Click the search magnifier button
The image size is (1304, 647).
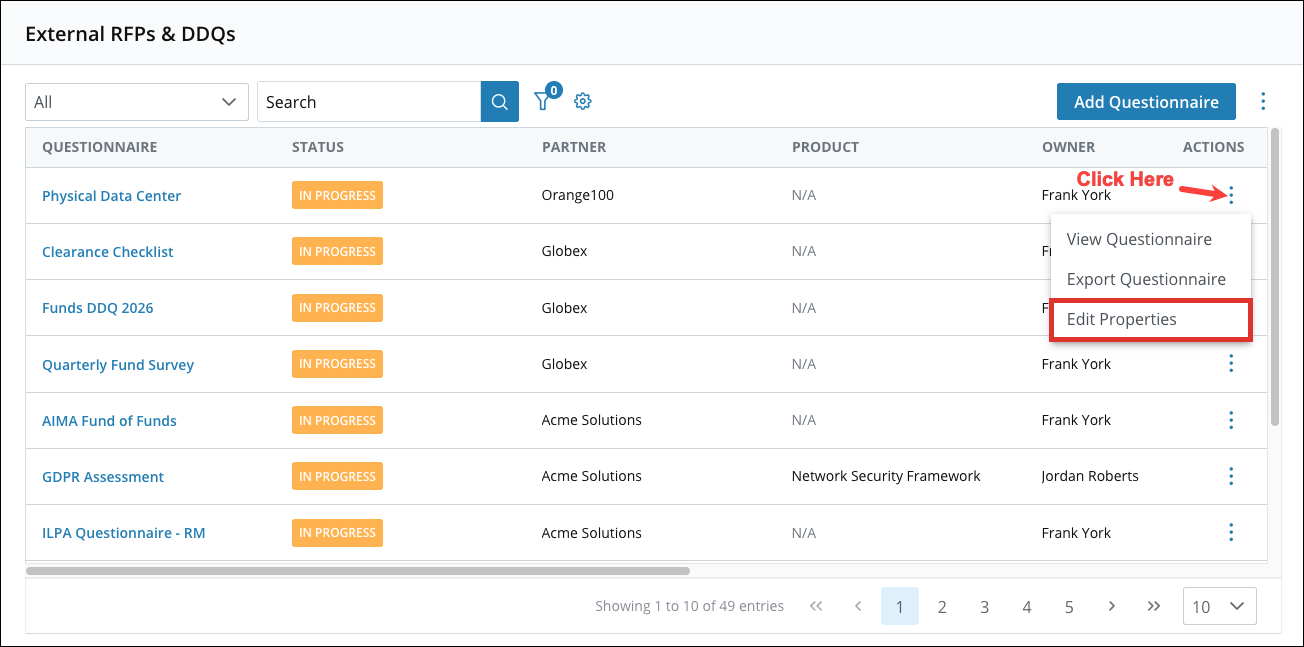point(500,102)
